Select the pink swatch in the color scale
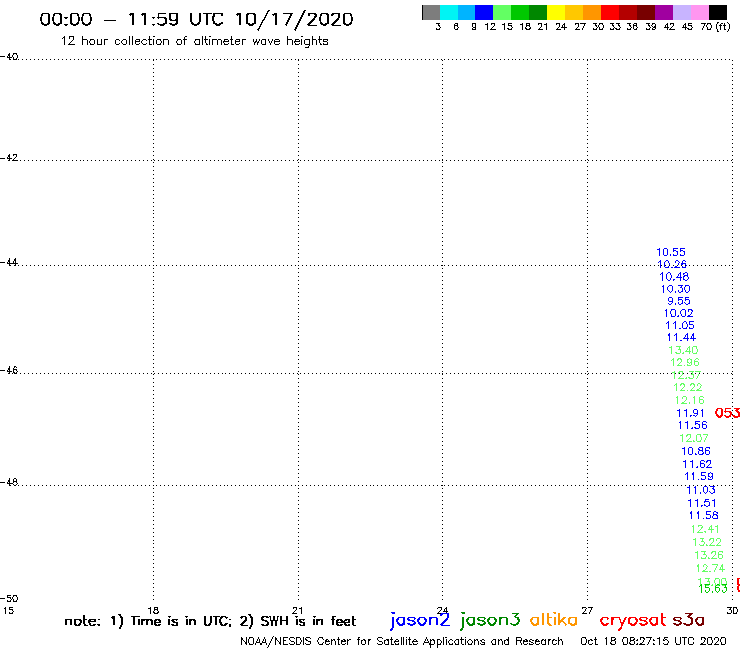Screen dimensions: 740x650 (x=700, y=13)
